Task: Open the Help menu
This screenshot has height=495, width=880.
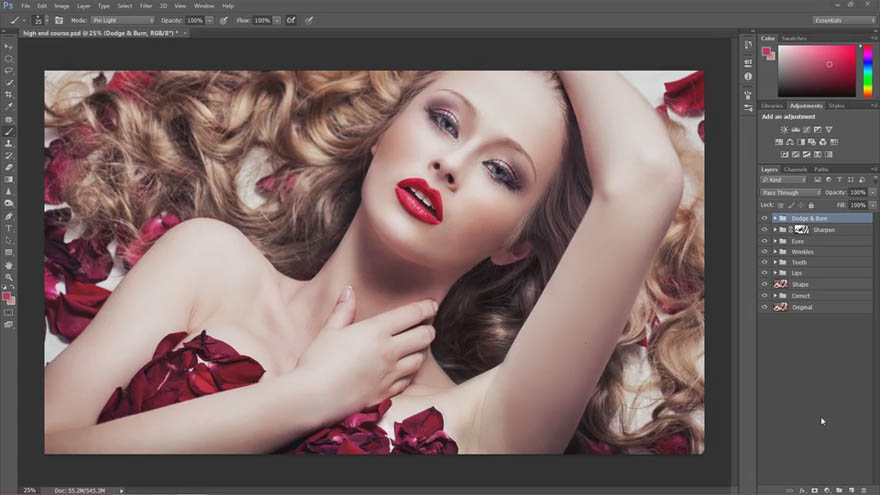Action: pyautogui.click(x=228, y=6)
